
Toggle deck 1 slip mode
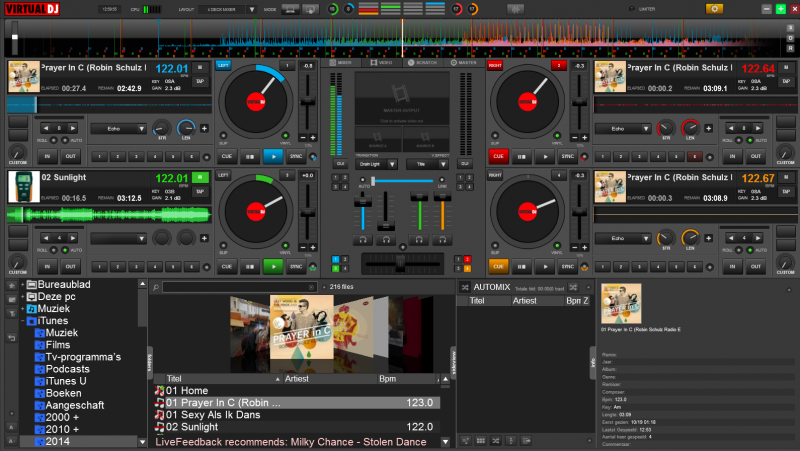tap(223, 136)
